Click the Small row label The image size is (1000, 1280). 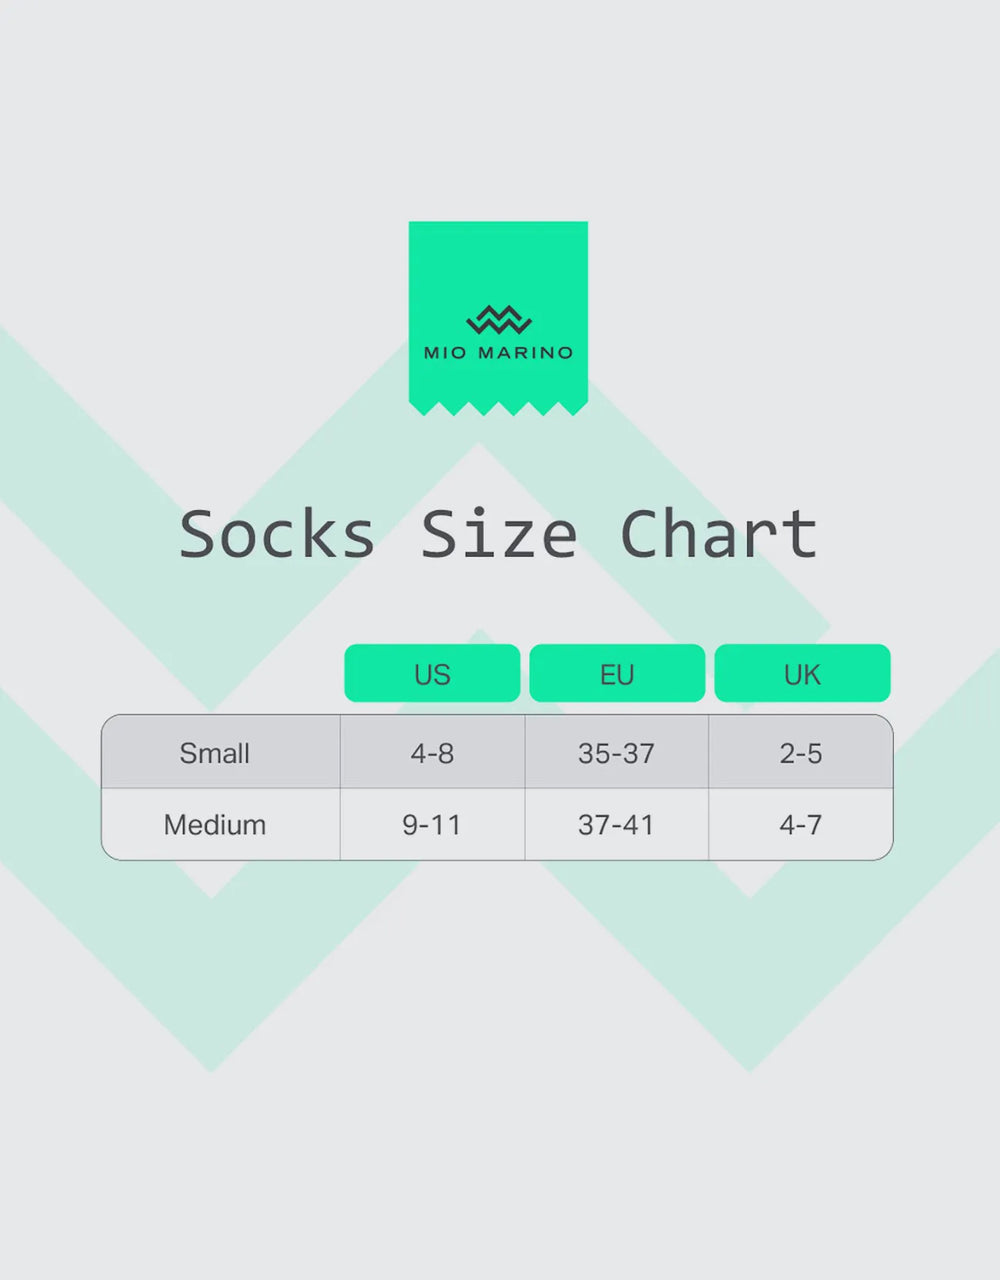(214, 753)
